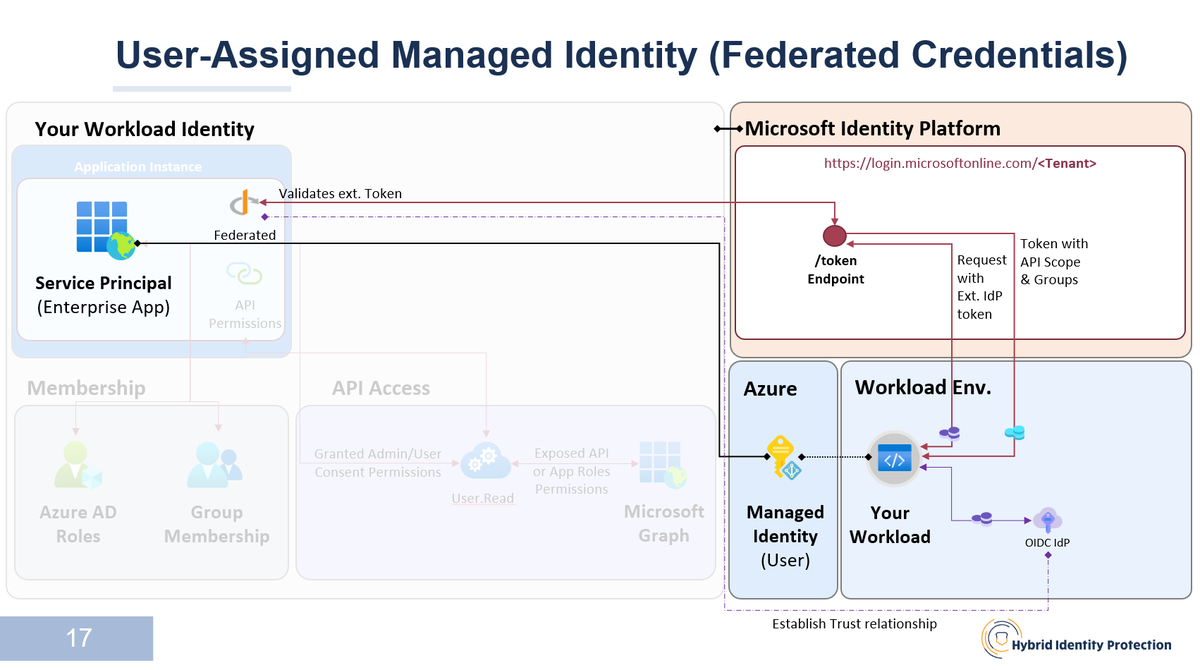The width and height of the screenshot is (1200, 670).
Task: Click 'Request with Ext. IdP token' text
Action: point(982,287)
